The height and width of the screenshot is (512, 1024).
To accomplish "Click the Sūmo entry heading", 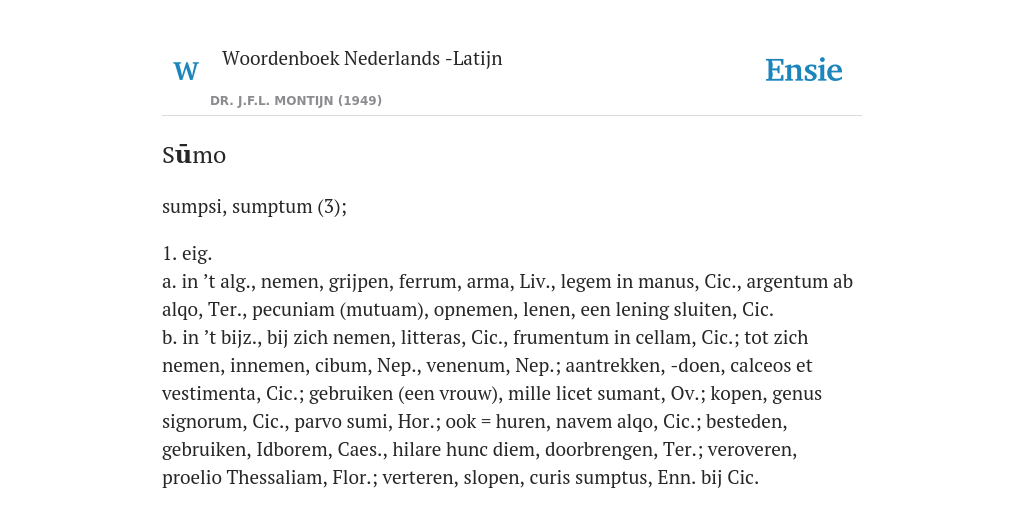I will pos(194,155).
